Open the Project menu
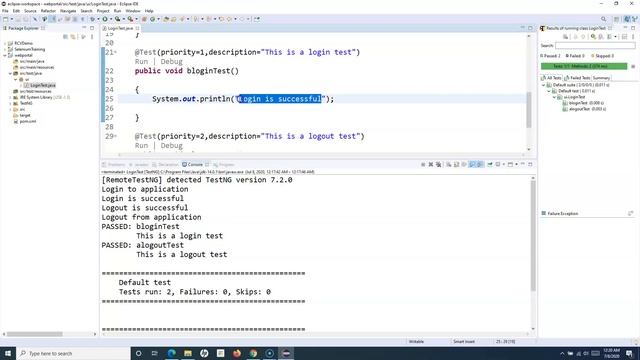The image size is (640, 360). 103,11
